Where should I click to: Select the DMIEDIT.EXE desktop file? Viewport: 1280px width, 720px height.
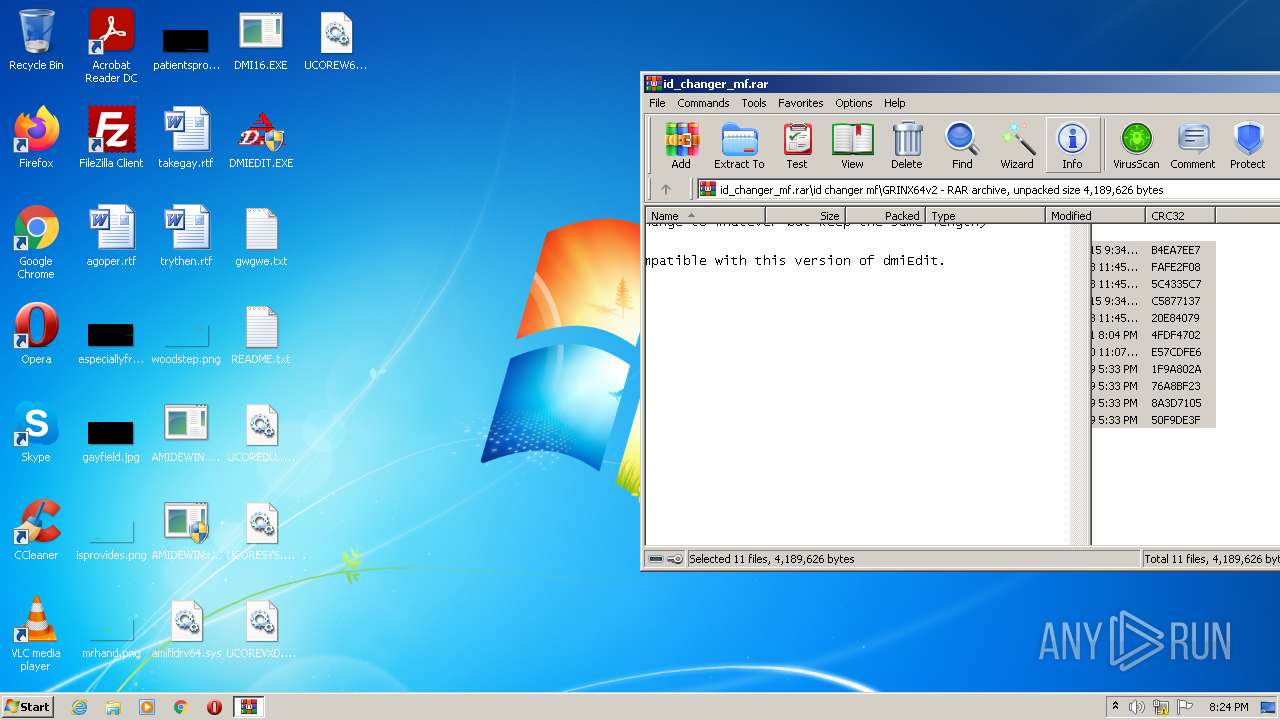point(261,139)
